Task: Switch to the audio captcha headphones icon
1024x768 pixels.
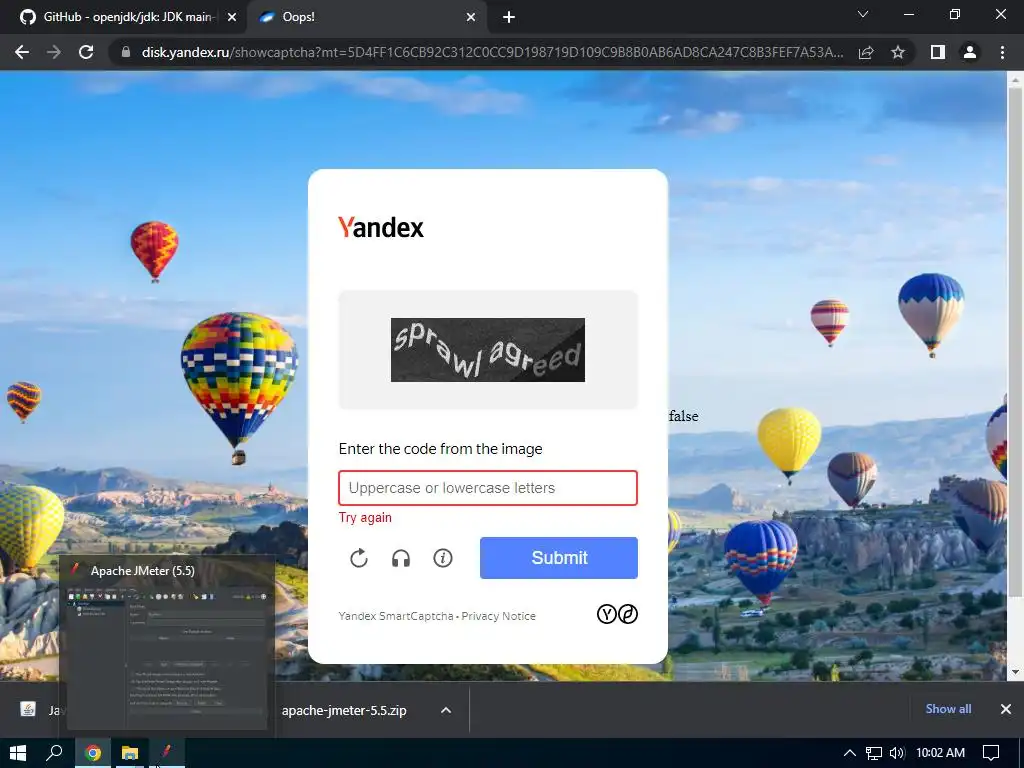Action: tap(401, 558)
